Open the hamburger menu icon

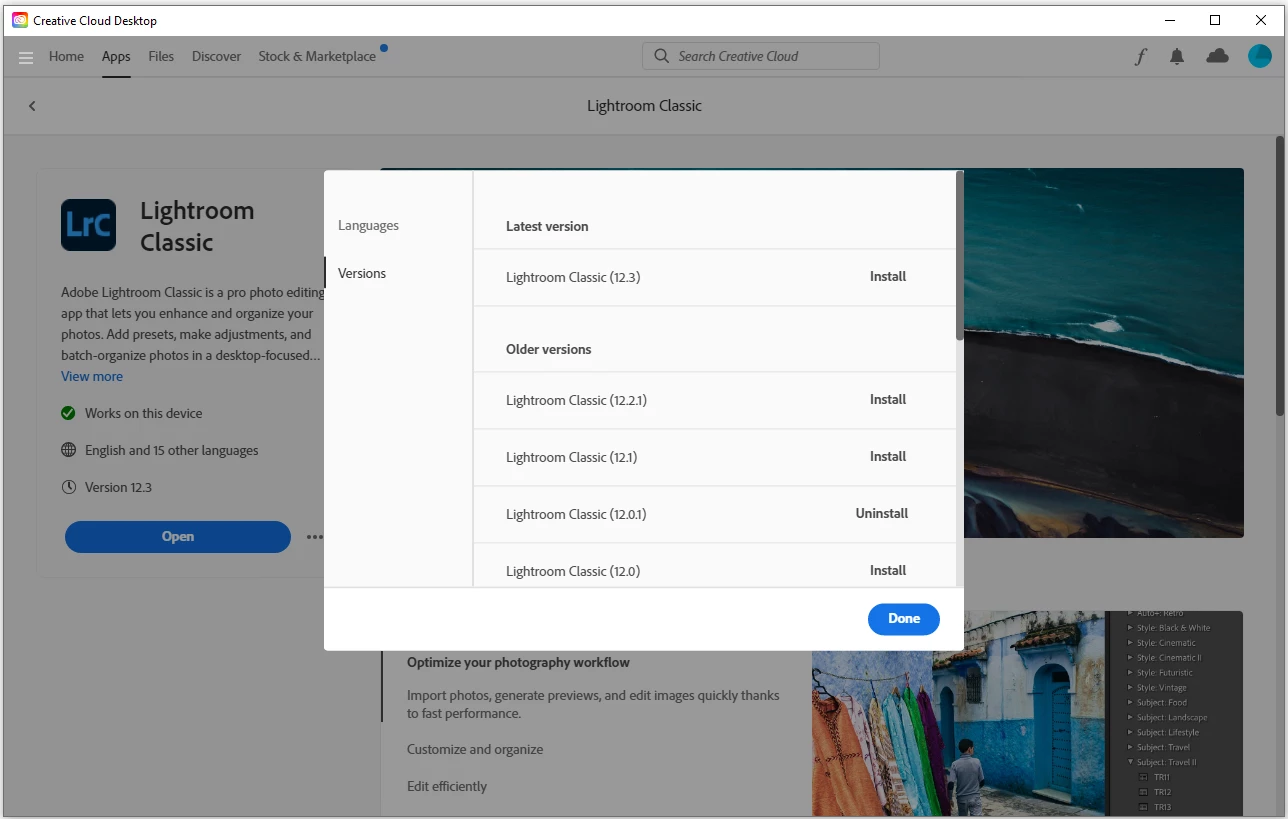click(26, 57)
